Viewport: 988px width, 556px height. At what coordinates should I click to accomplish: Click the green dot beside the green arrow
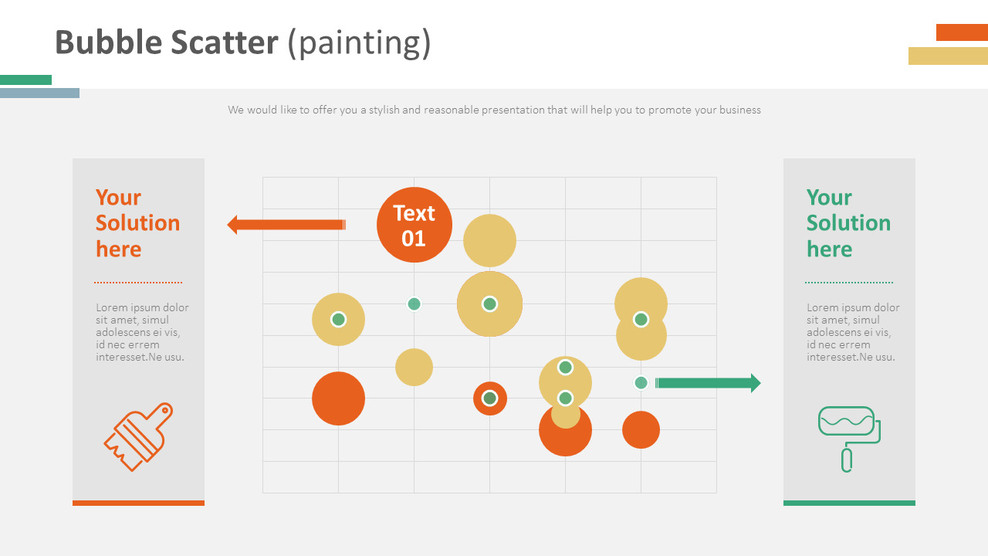(x=641, y=383)
